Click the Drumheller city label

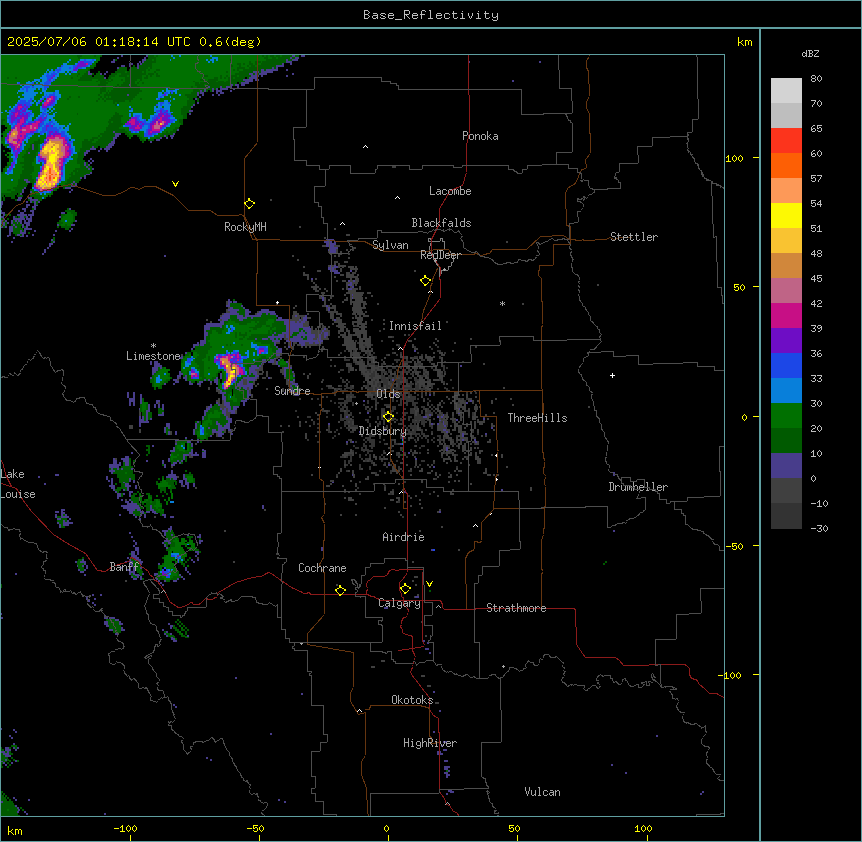[638, 487]
